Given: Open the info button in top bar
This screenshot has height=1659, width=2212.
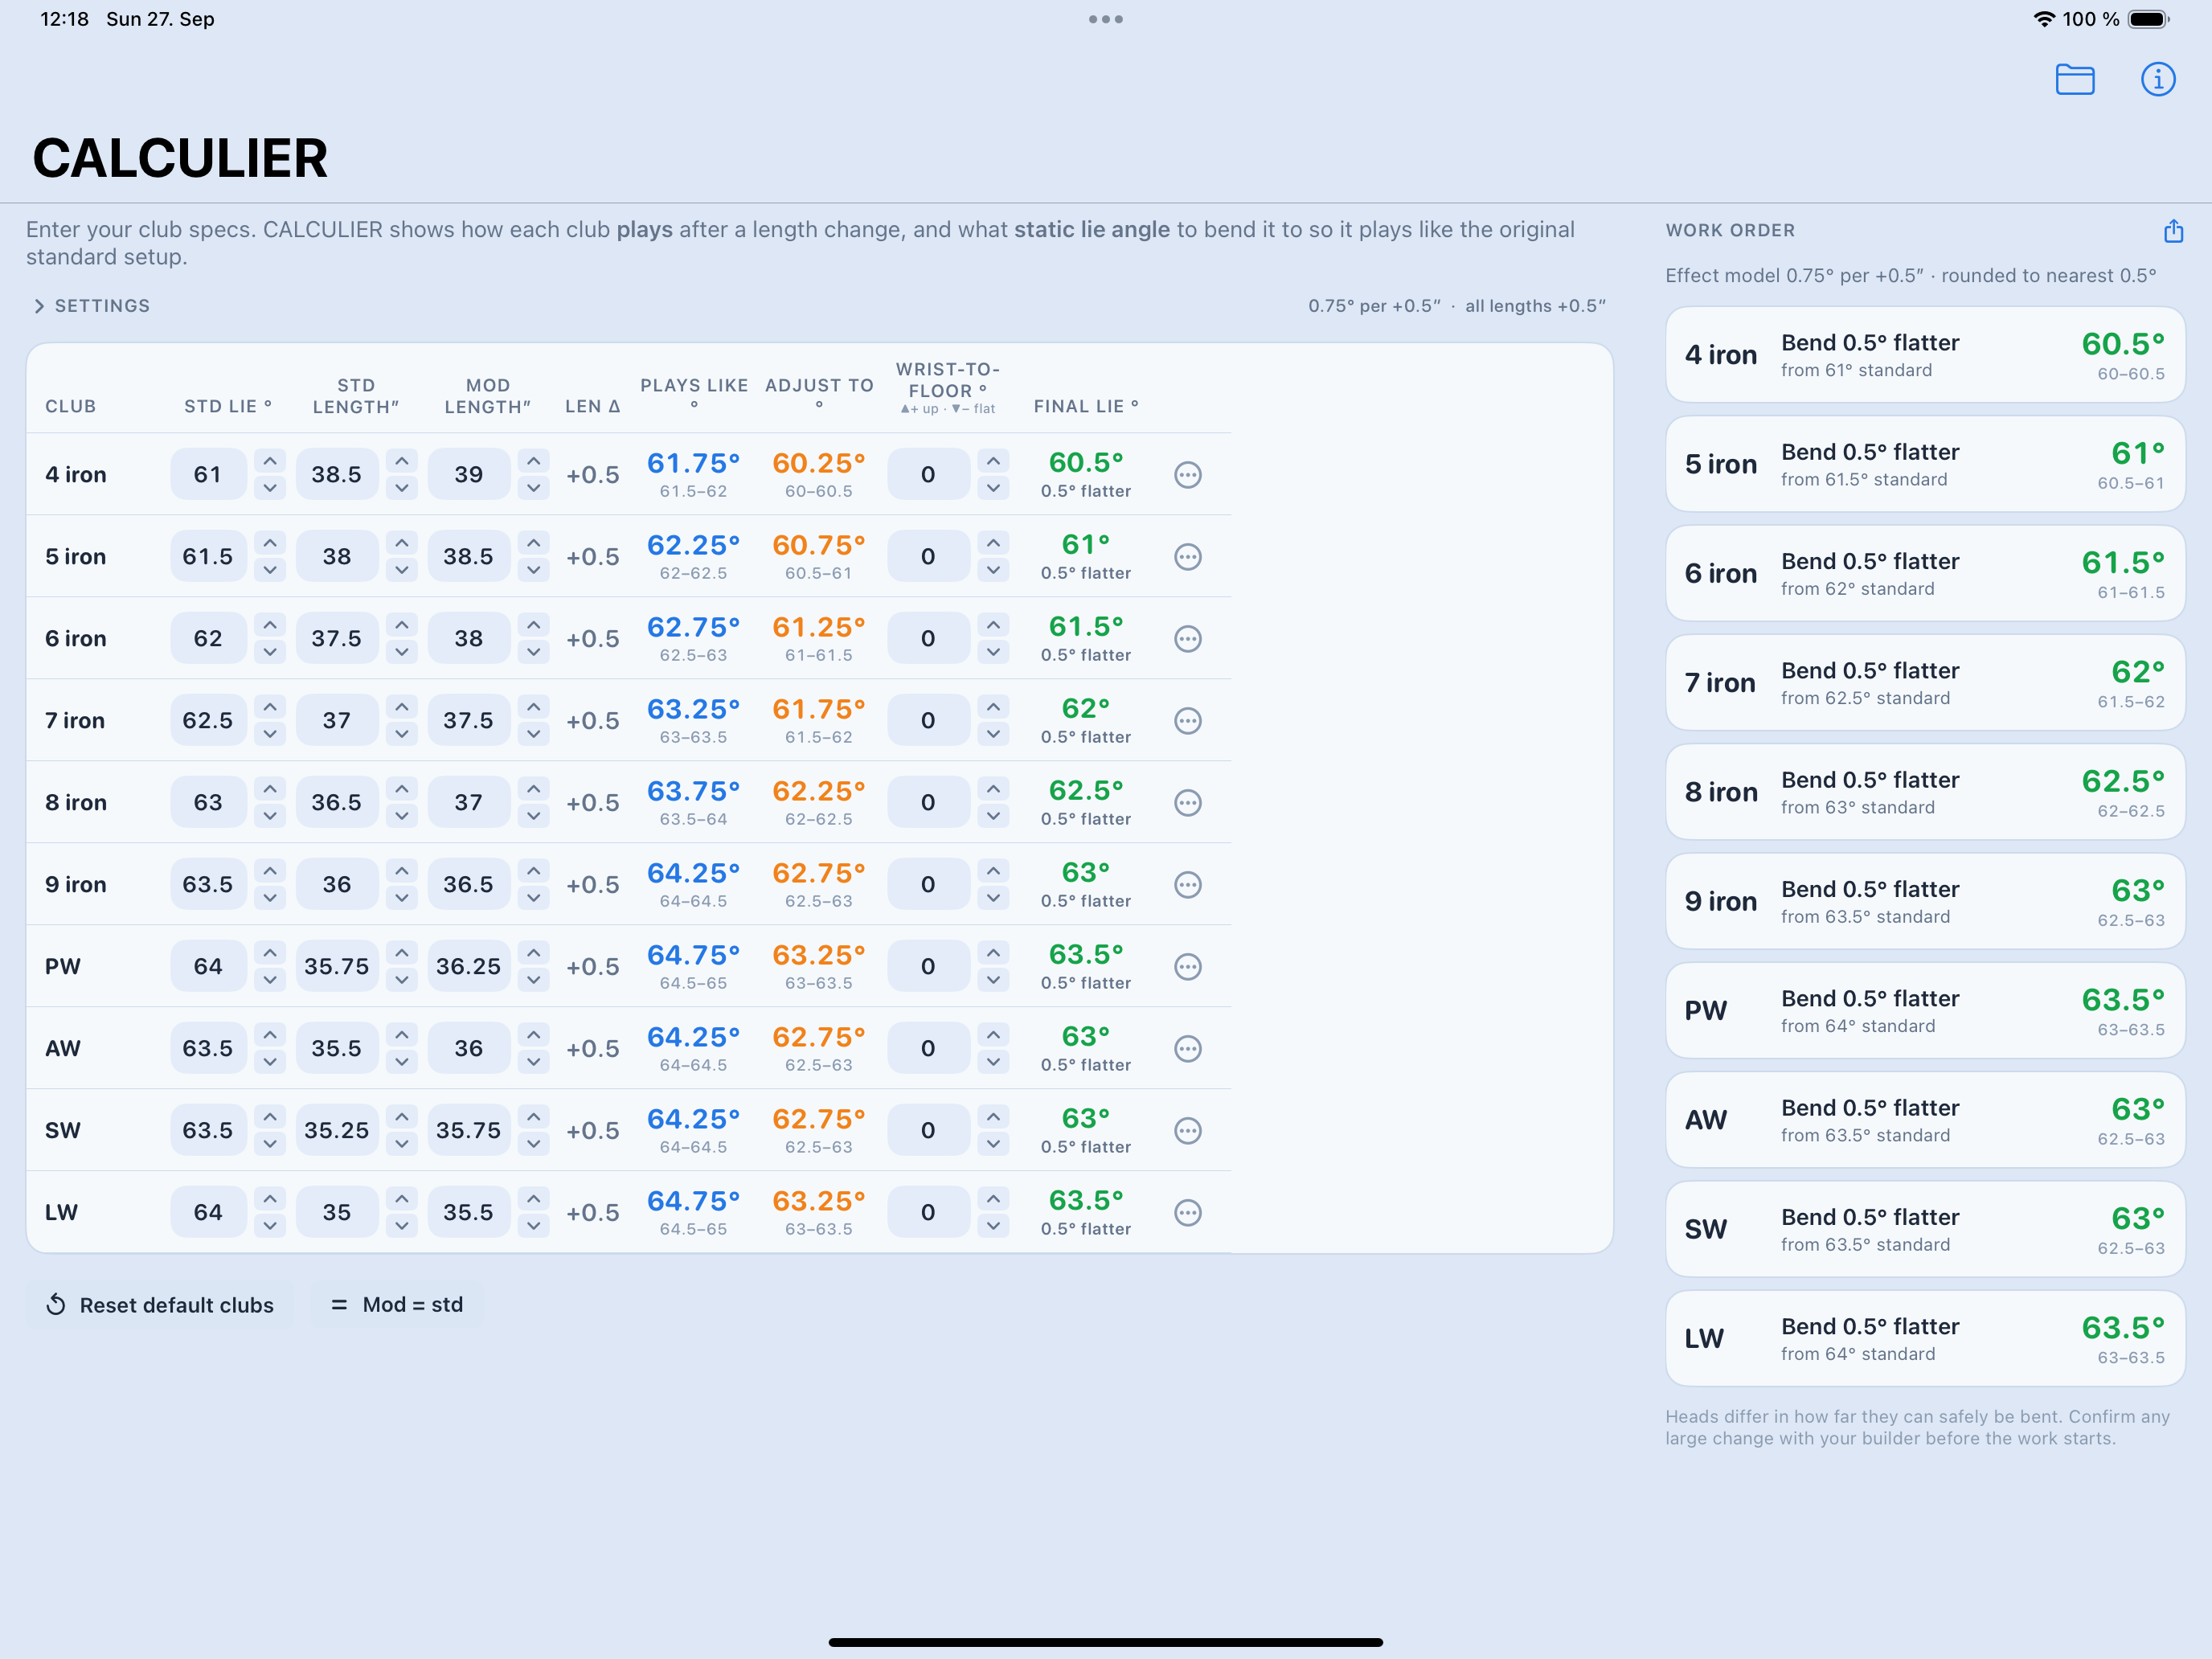Looking at the screenshot, I should [2158, 79].
